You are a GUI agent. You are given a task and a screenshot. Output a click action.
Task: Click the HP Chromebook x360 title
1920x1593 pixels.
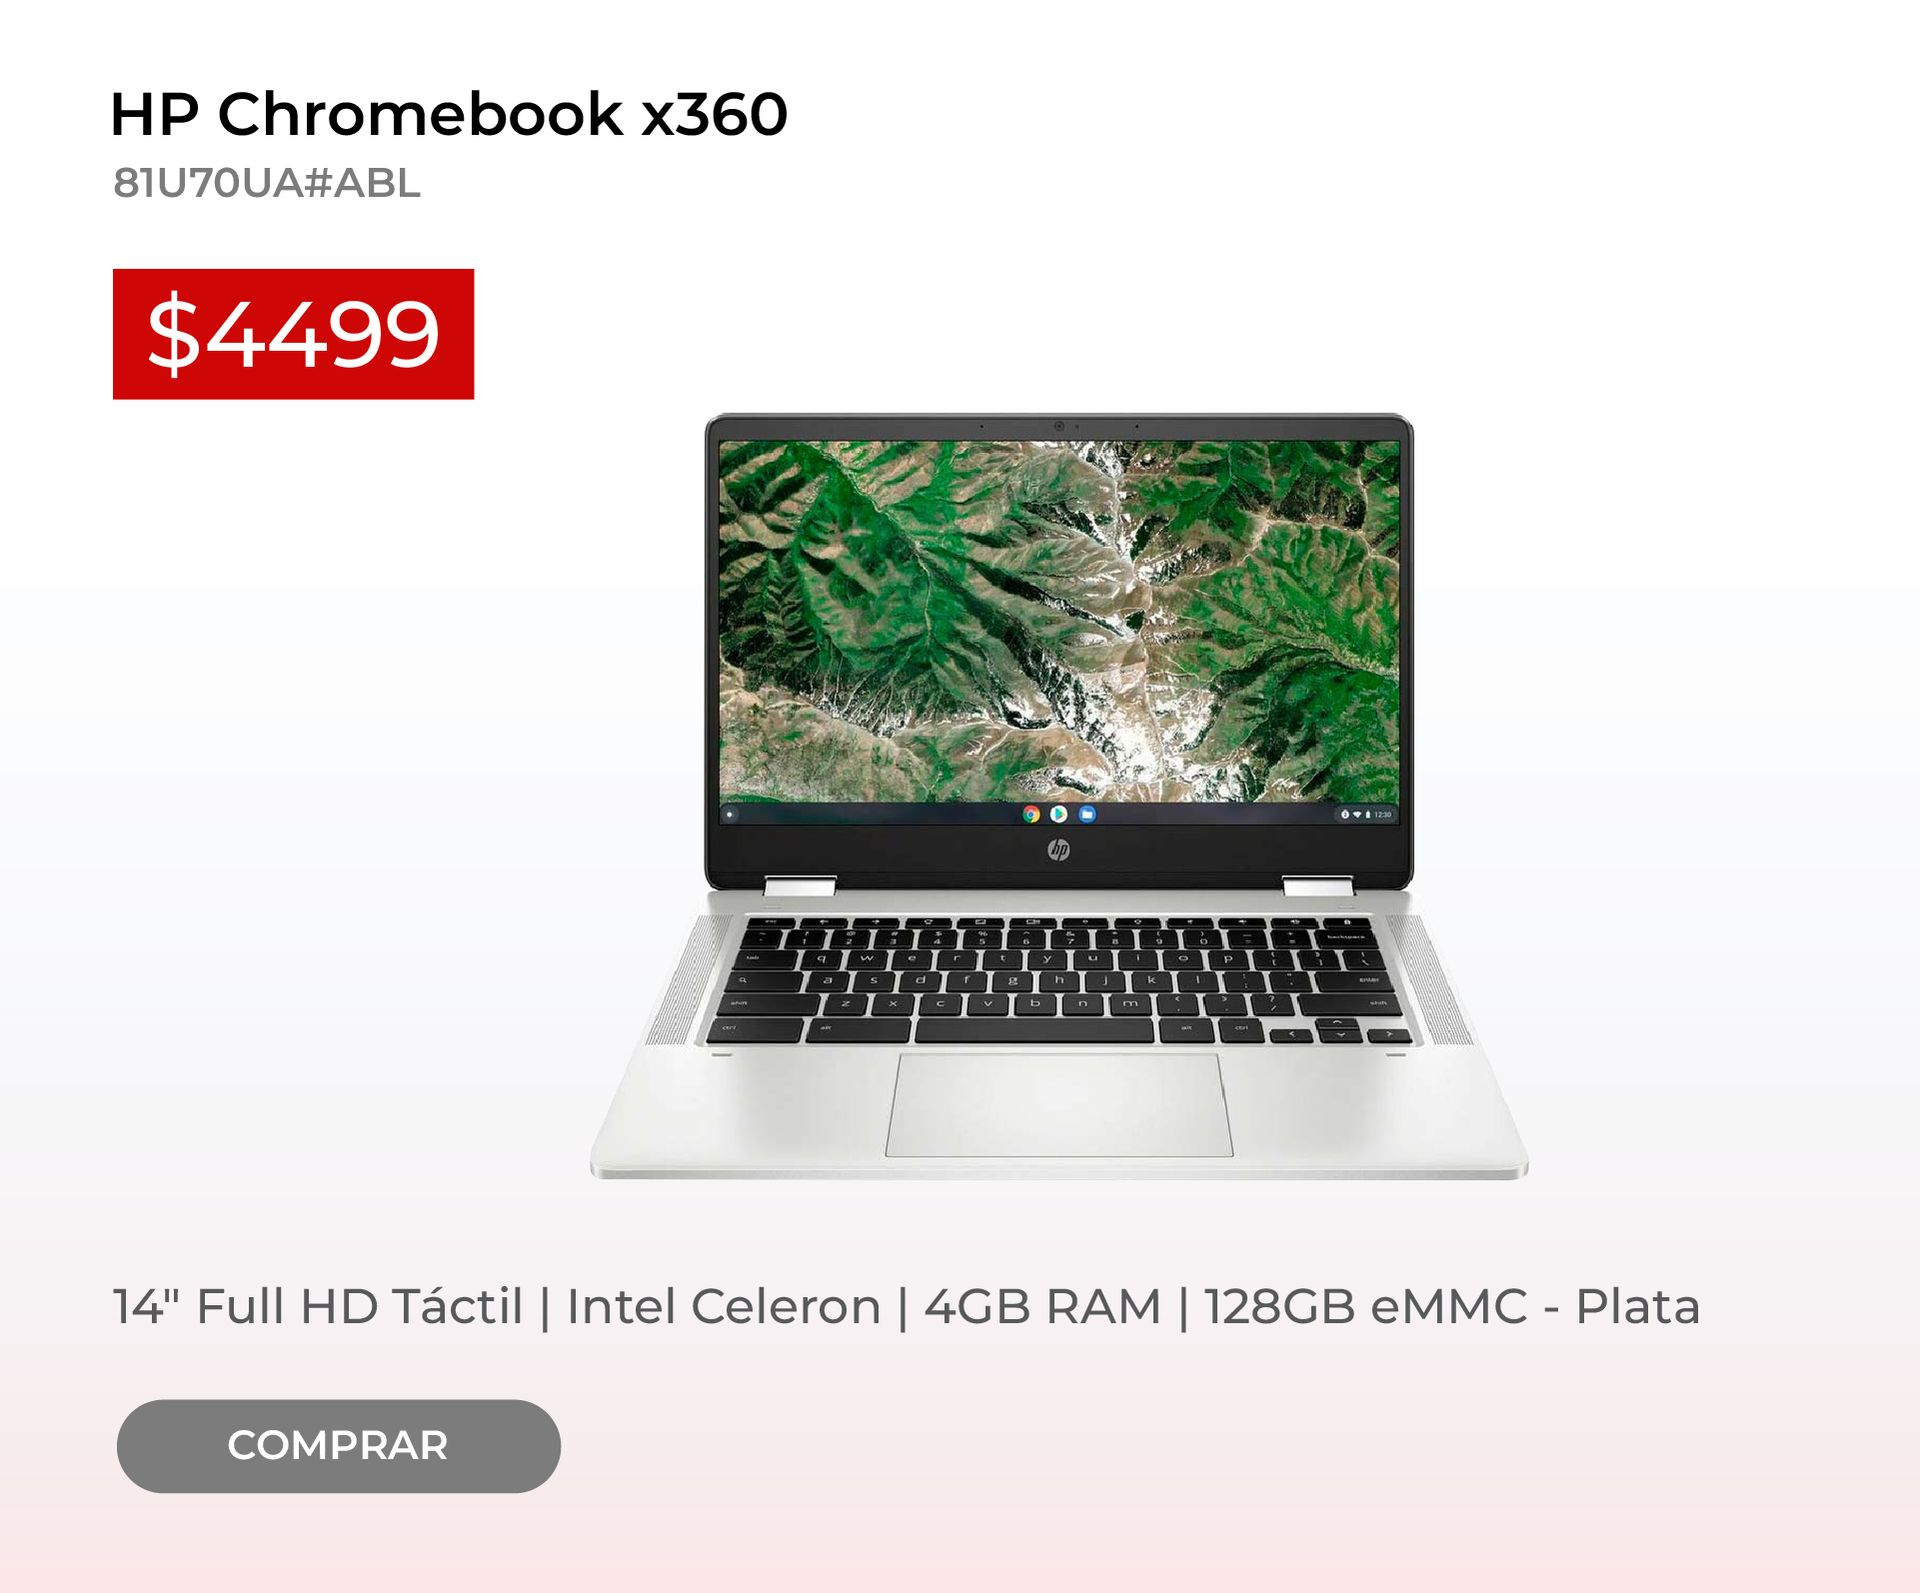449,114
